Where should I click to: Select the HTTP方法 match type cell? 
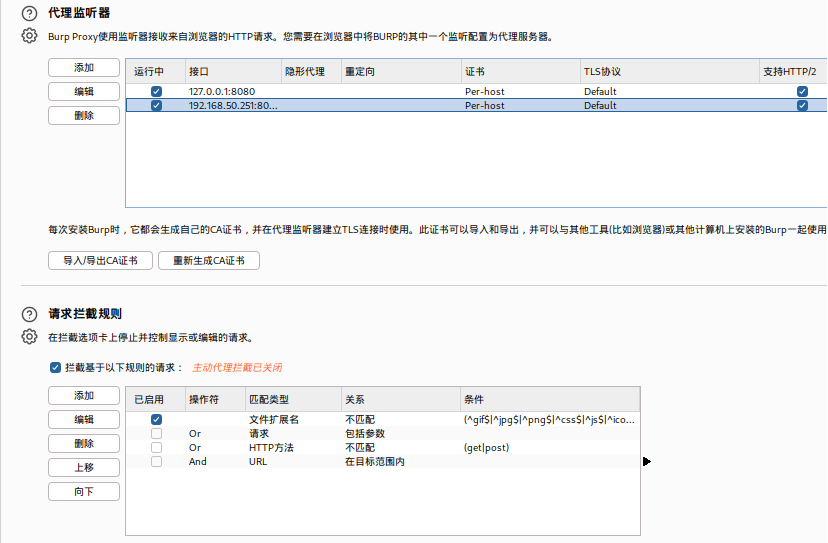coord(293,447)
